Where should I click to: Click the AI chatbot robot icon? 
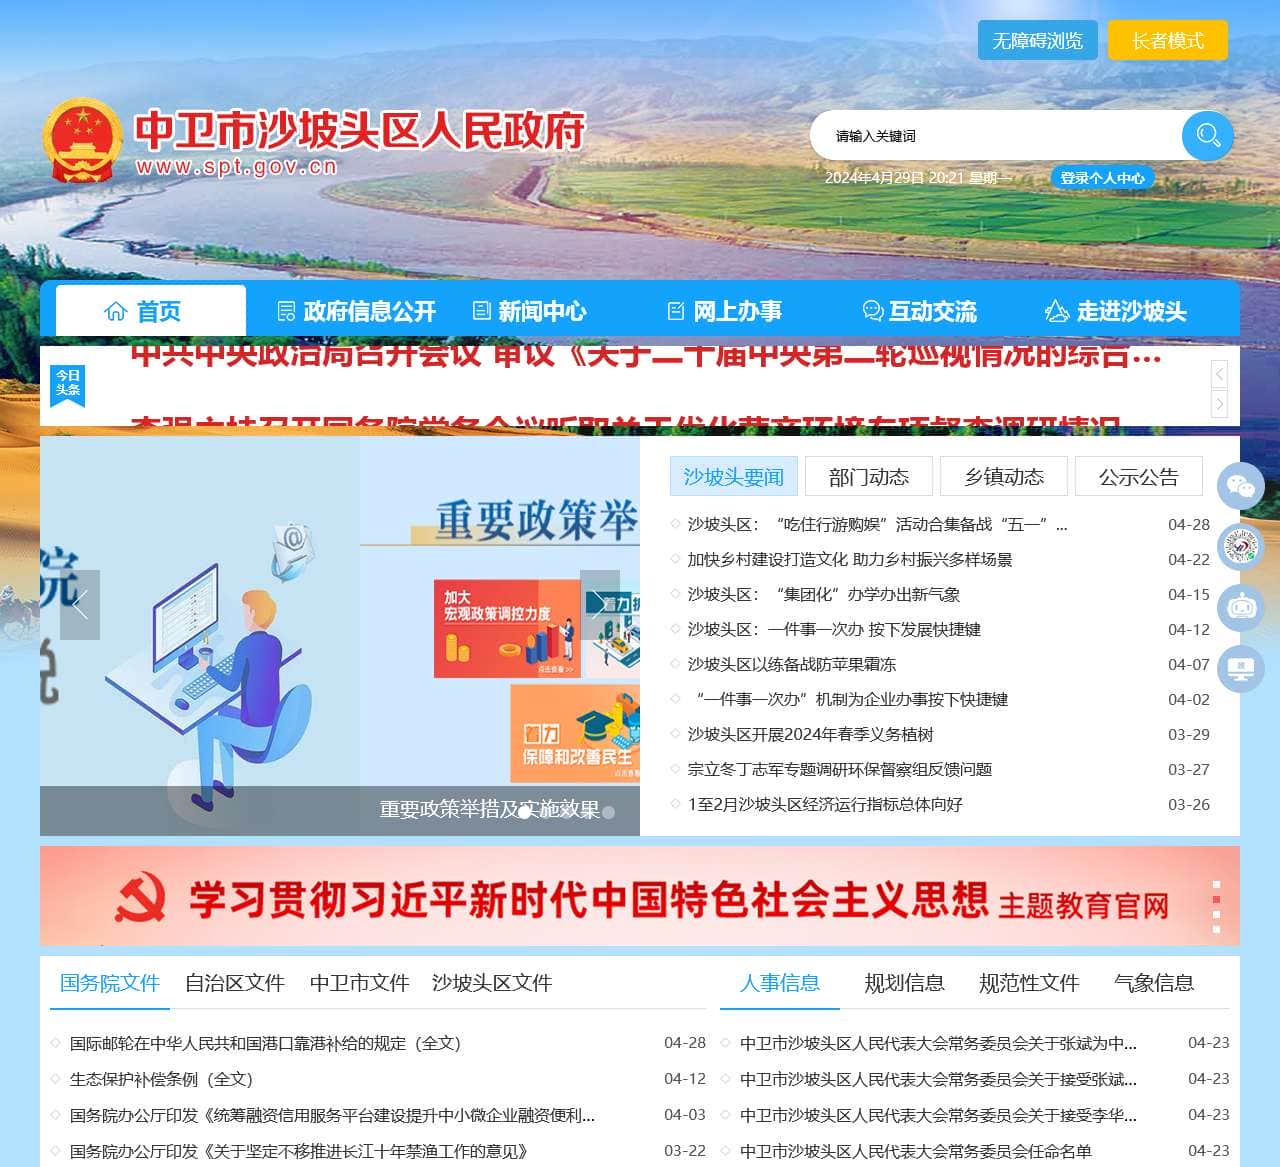coord(1240,608)
